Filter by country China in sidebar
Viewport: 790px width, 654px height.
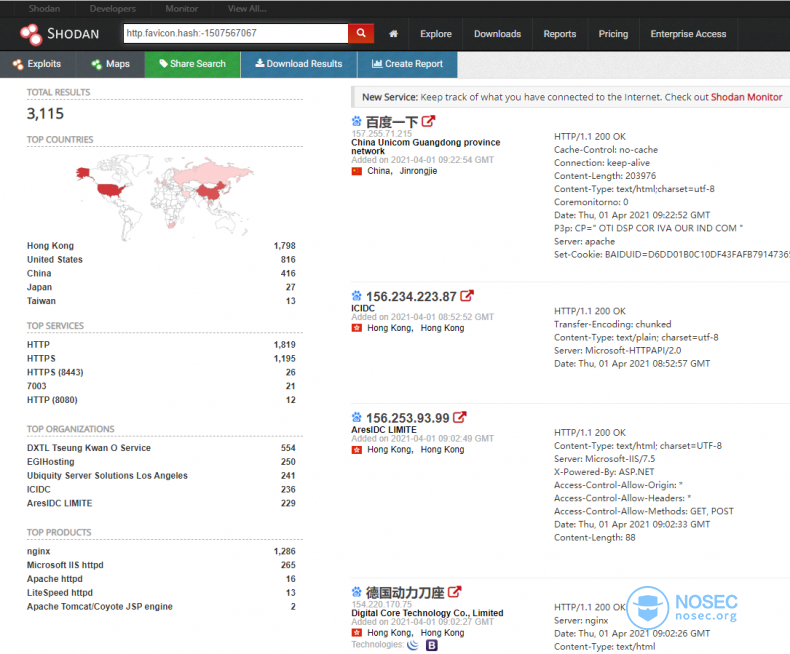tap(39, 273)
